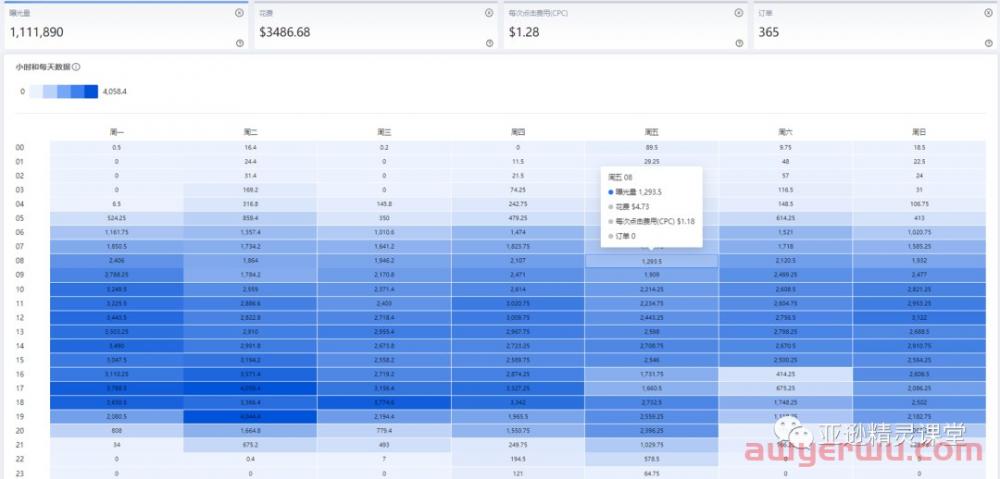
Task: Select the 周五 21 cell 1,029.75
Action: click(651, 445)
